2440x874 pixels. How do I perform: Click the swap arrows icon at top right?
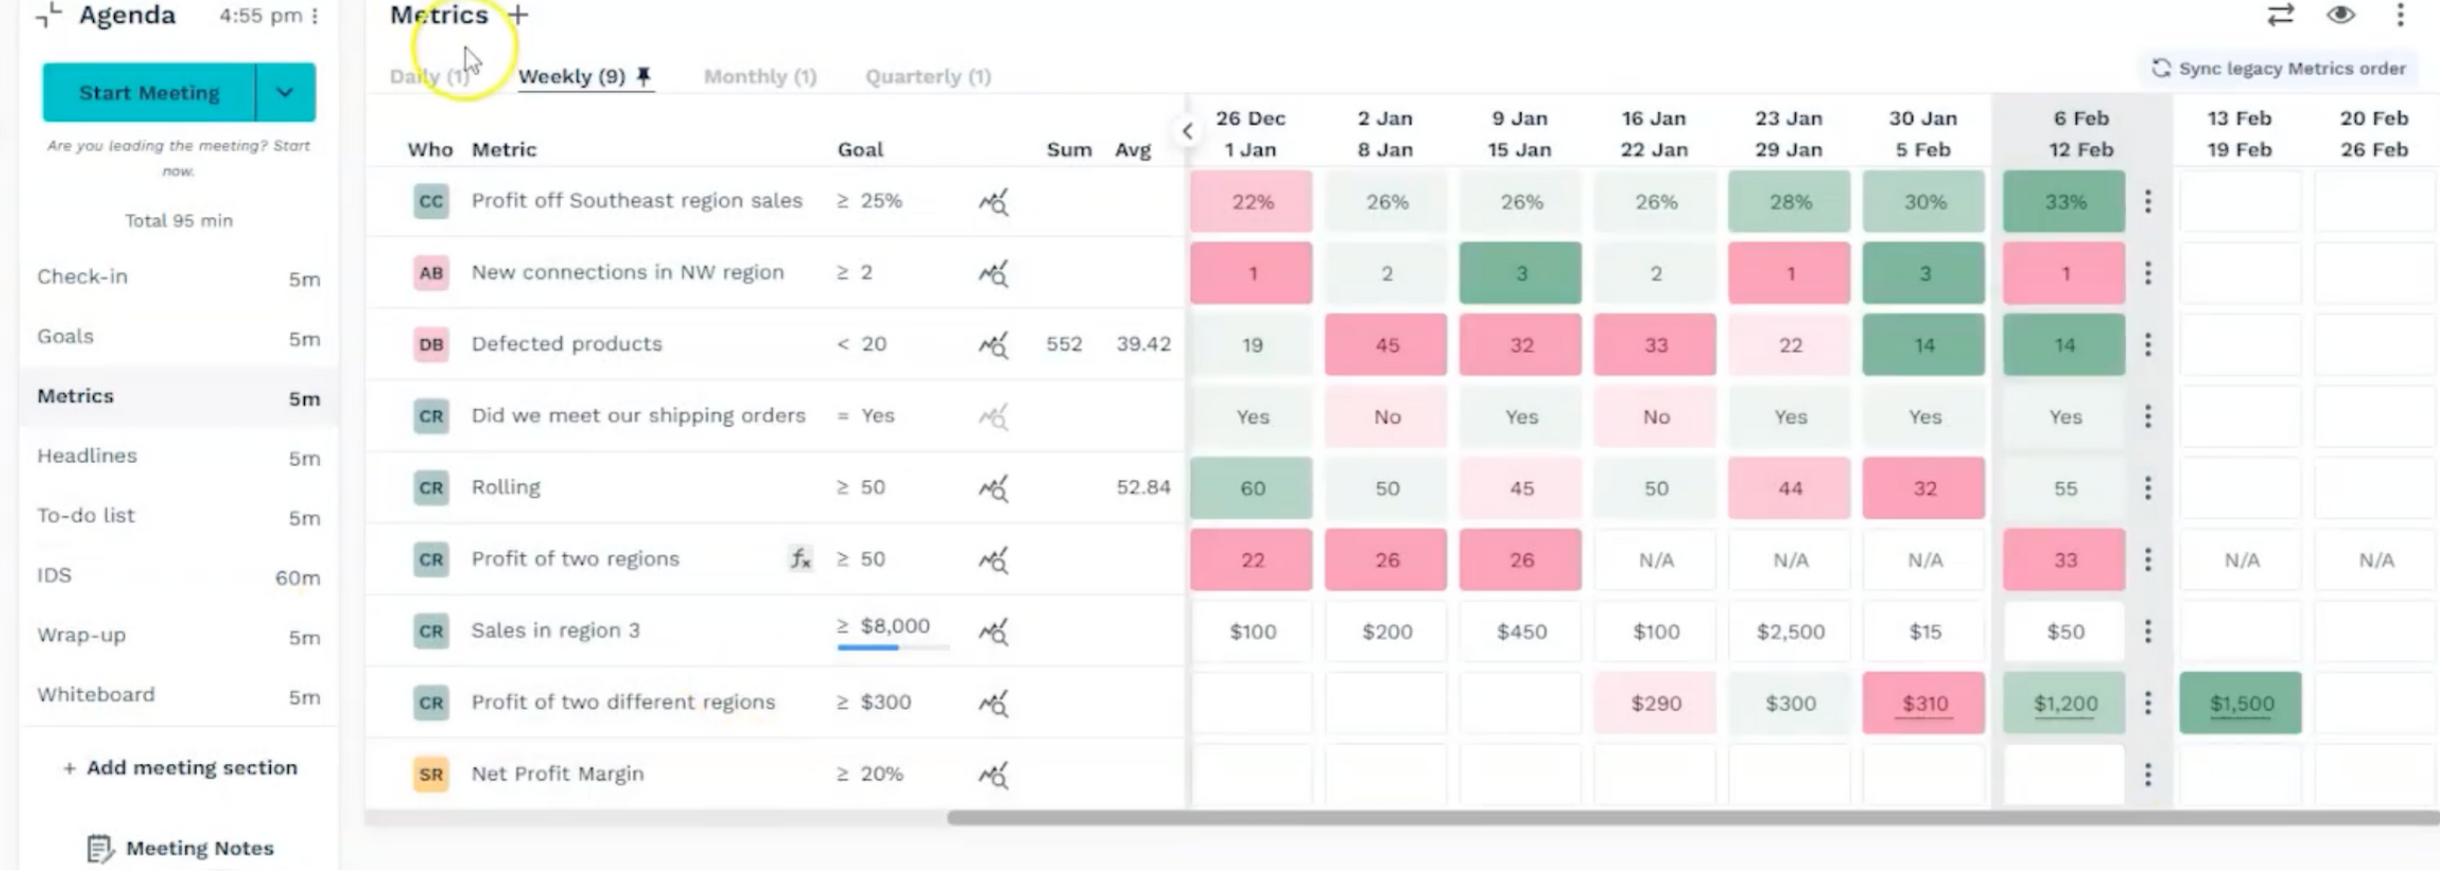pos(2280,15)
